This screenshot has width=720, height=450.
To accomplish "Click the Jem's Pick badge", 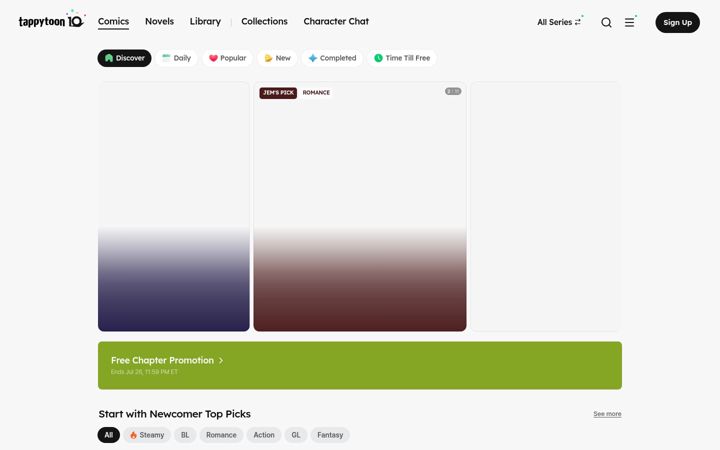I will (x=278, y=93).
